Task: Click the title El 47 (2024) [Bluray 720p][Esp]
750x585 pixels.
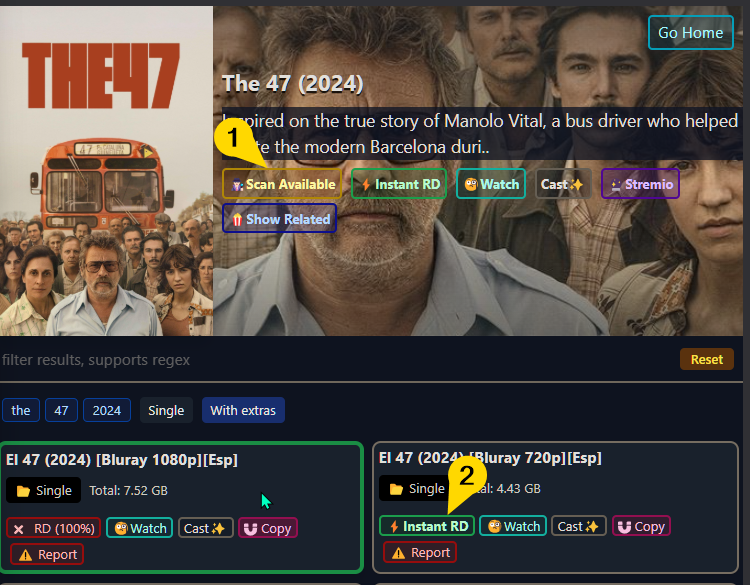Action: click(490, 458)
